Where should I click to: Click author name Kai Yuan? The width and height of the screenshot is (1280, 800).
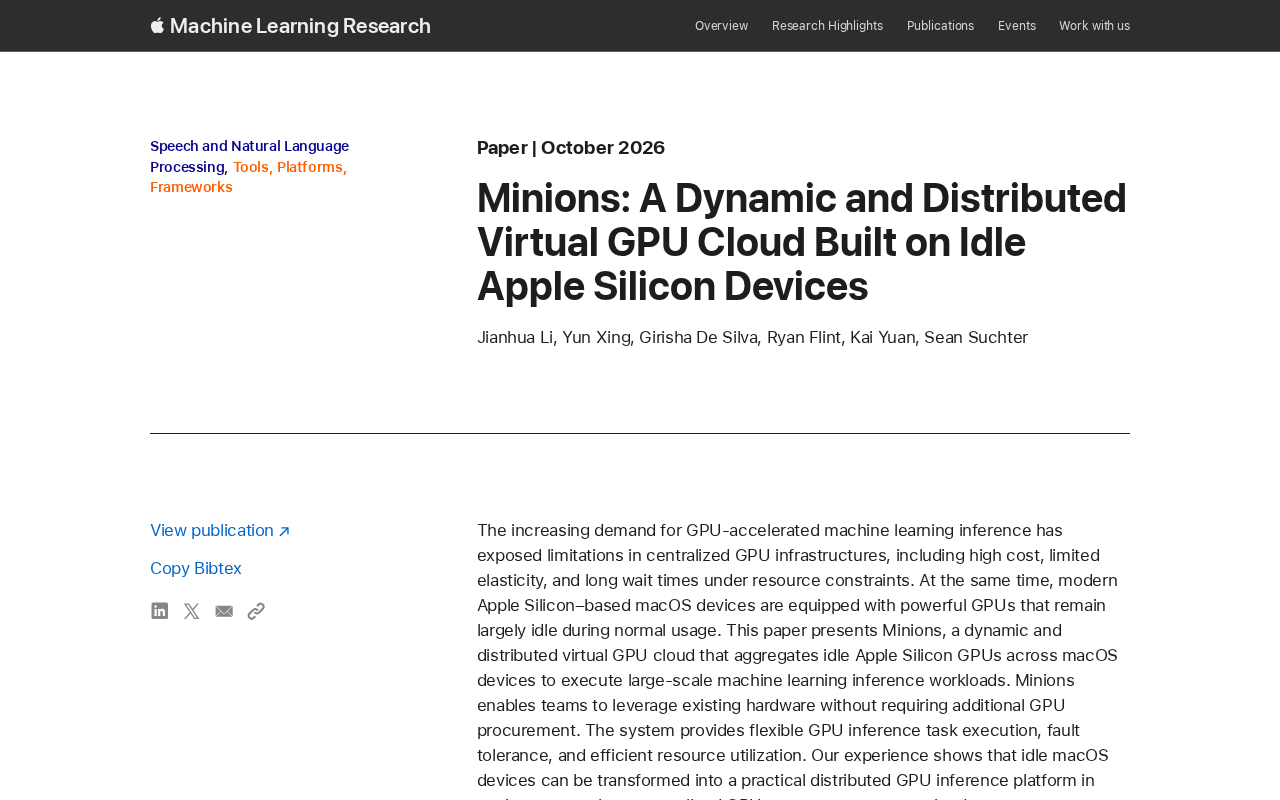pos(882,338)
